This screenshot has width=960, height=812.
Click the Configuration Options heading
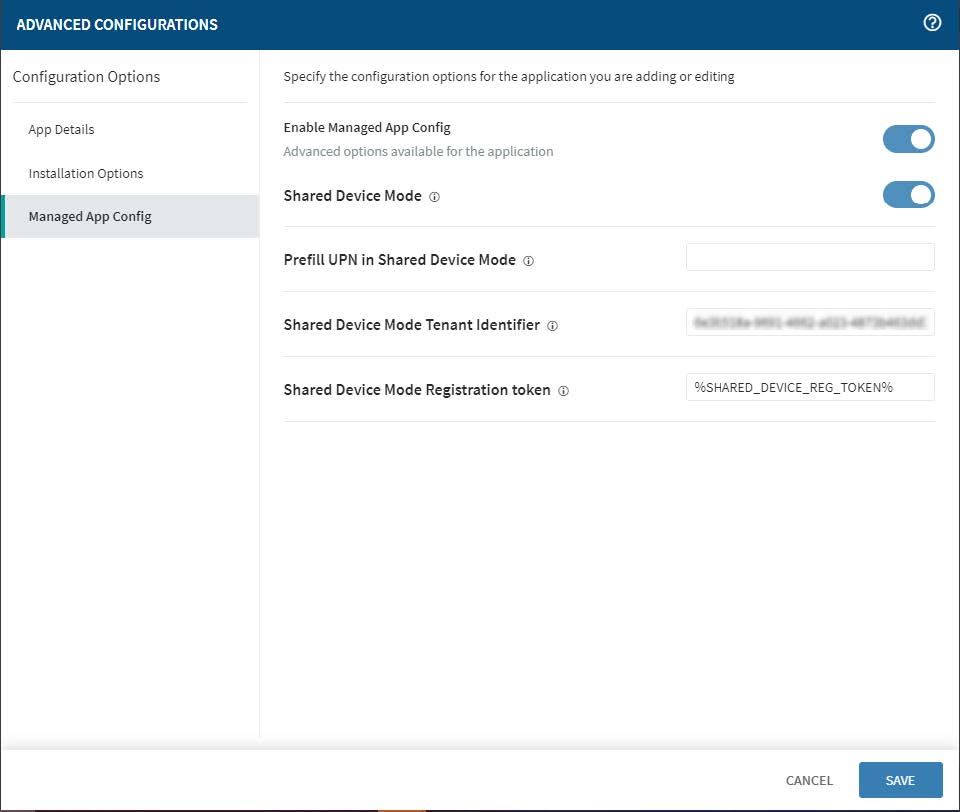[86, 77]
